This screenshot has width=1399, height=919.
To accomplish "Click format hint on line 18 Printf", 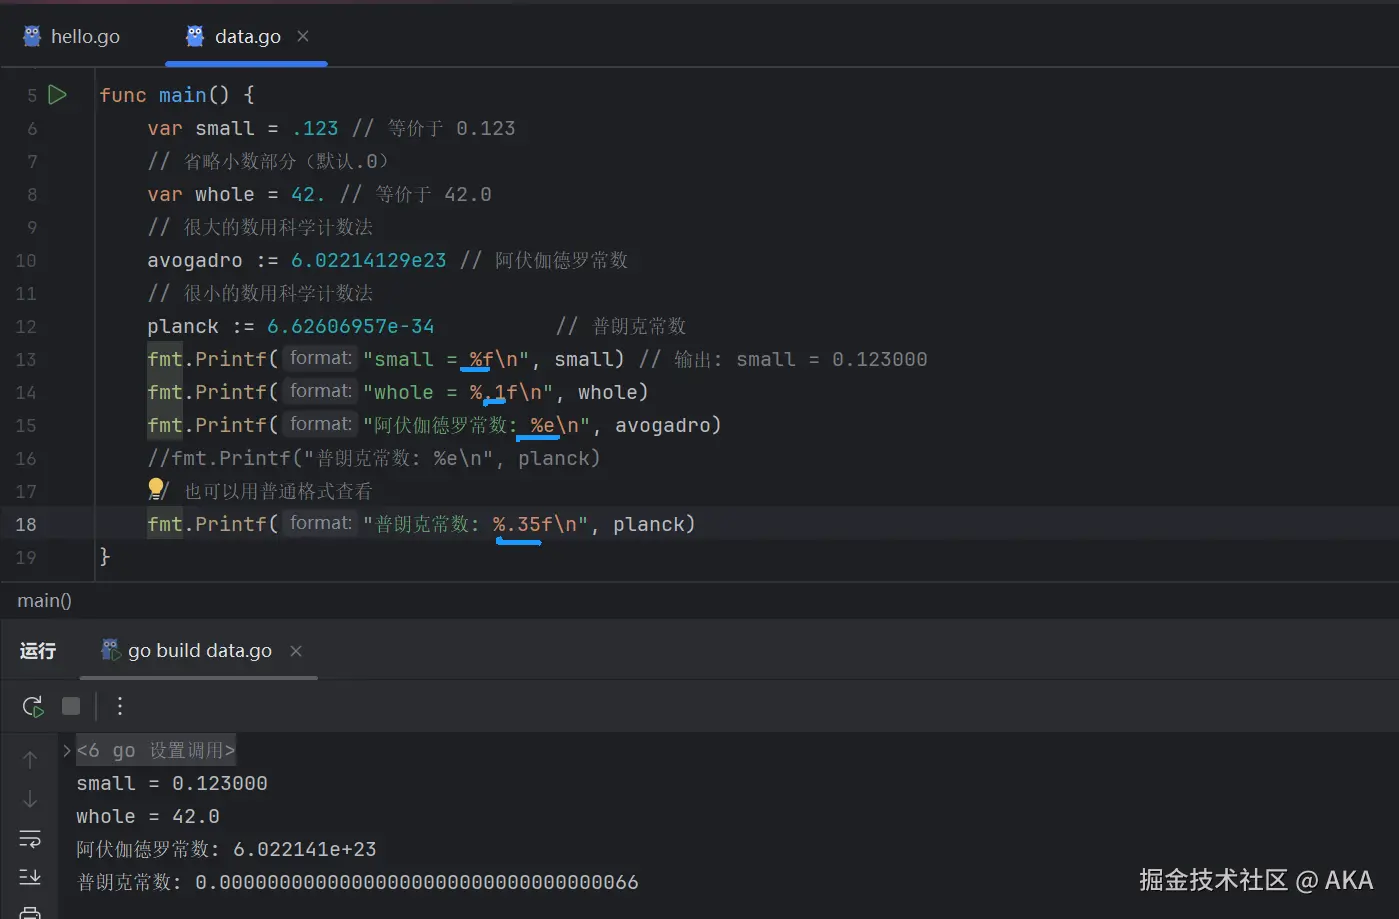I will click(321, 523).
